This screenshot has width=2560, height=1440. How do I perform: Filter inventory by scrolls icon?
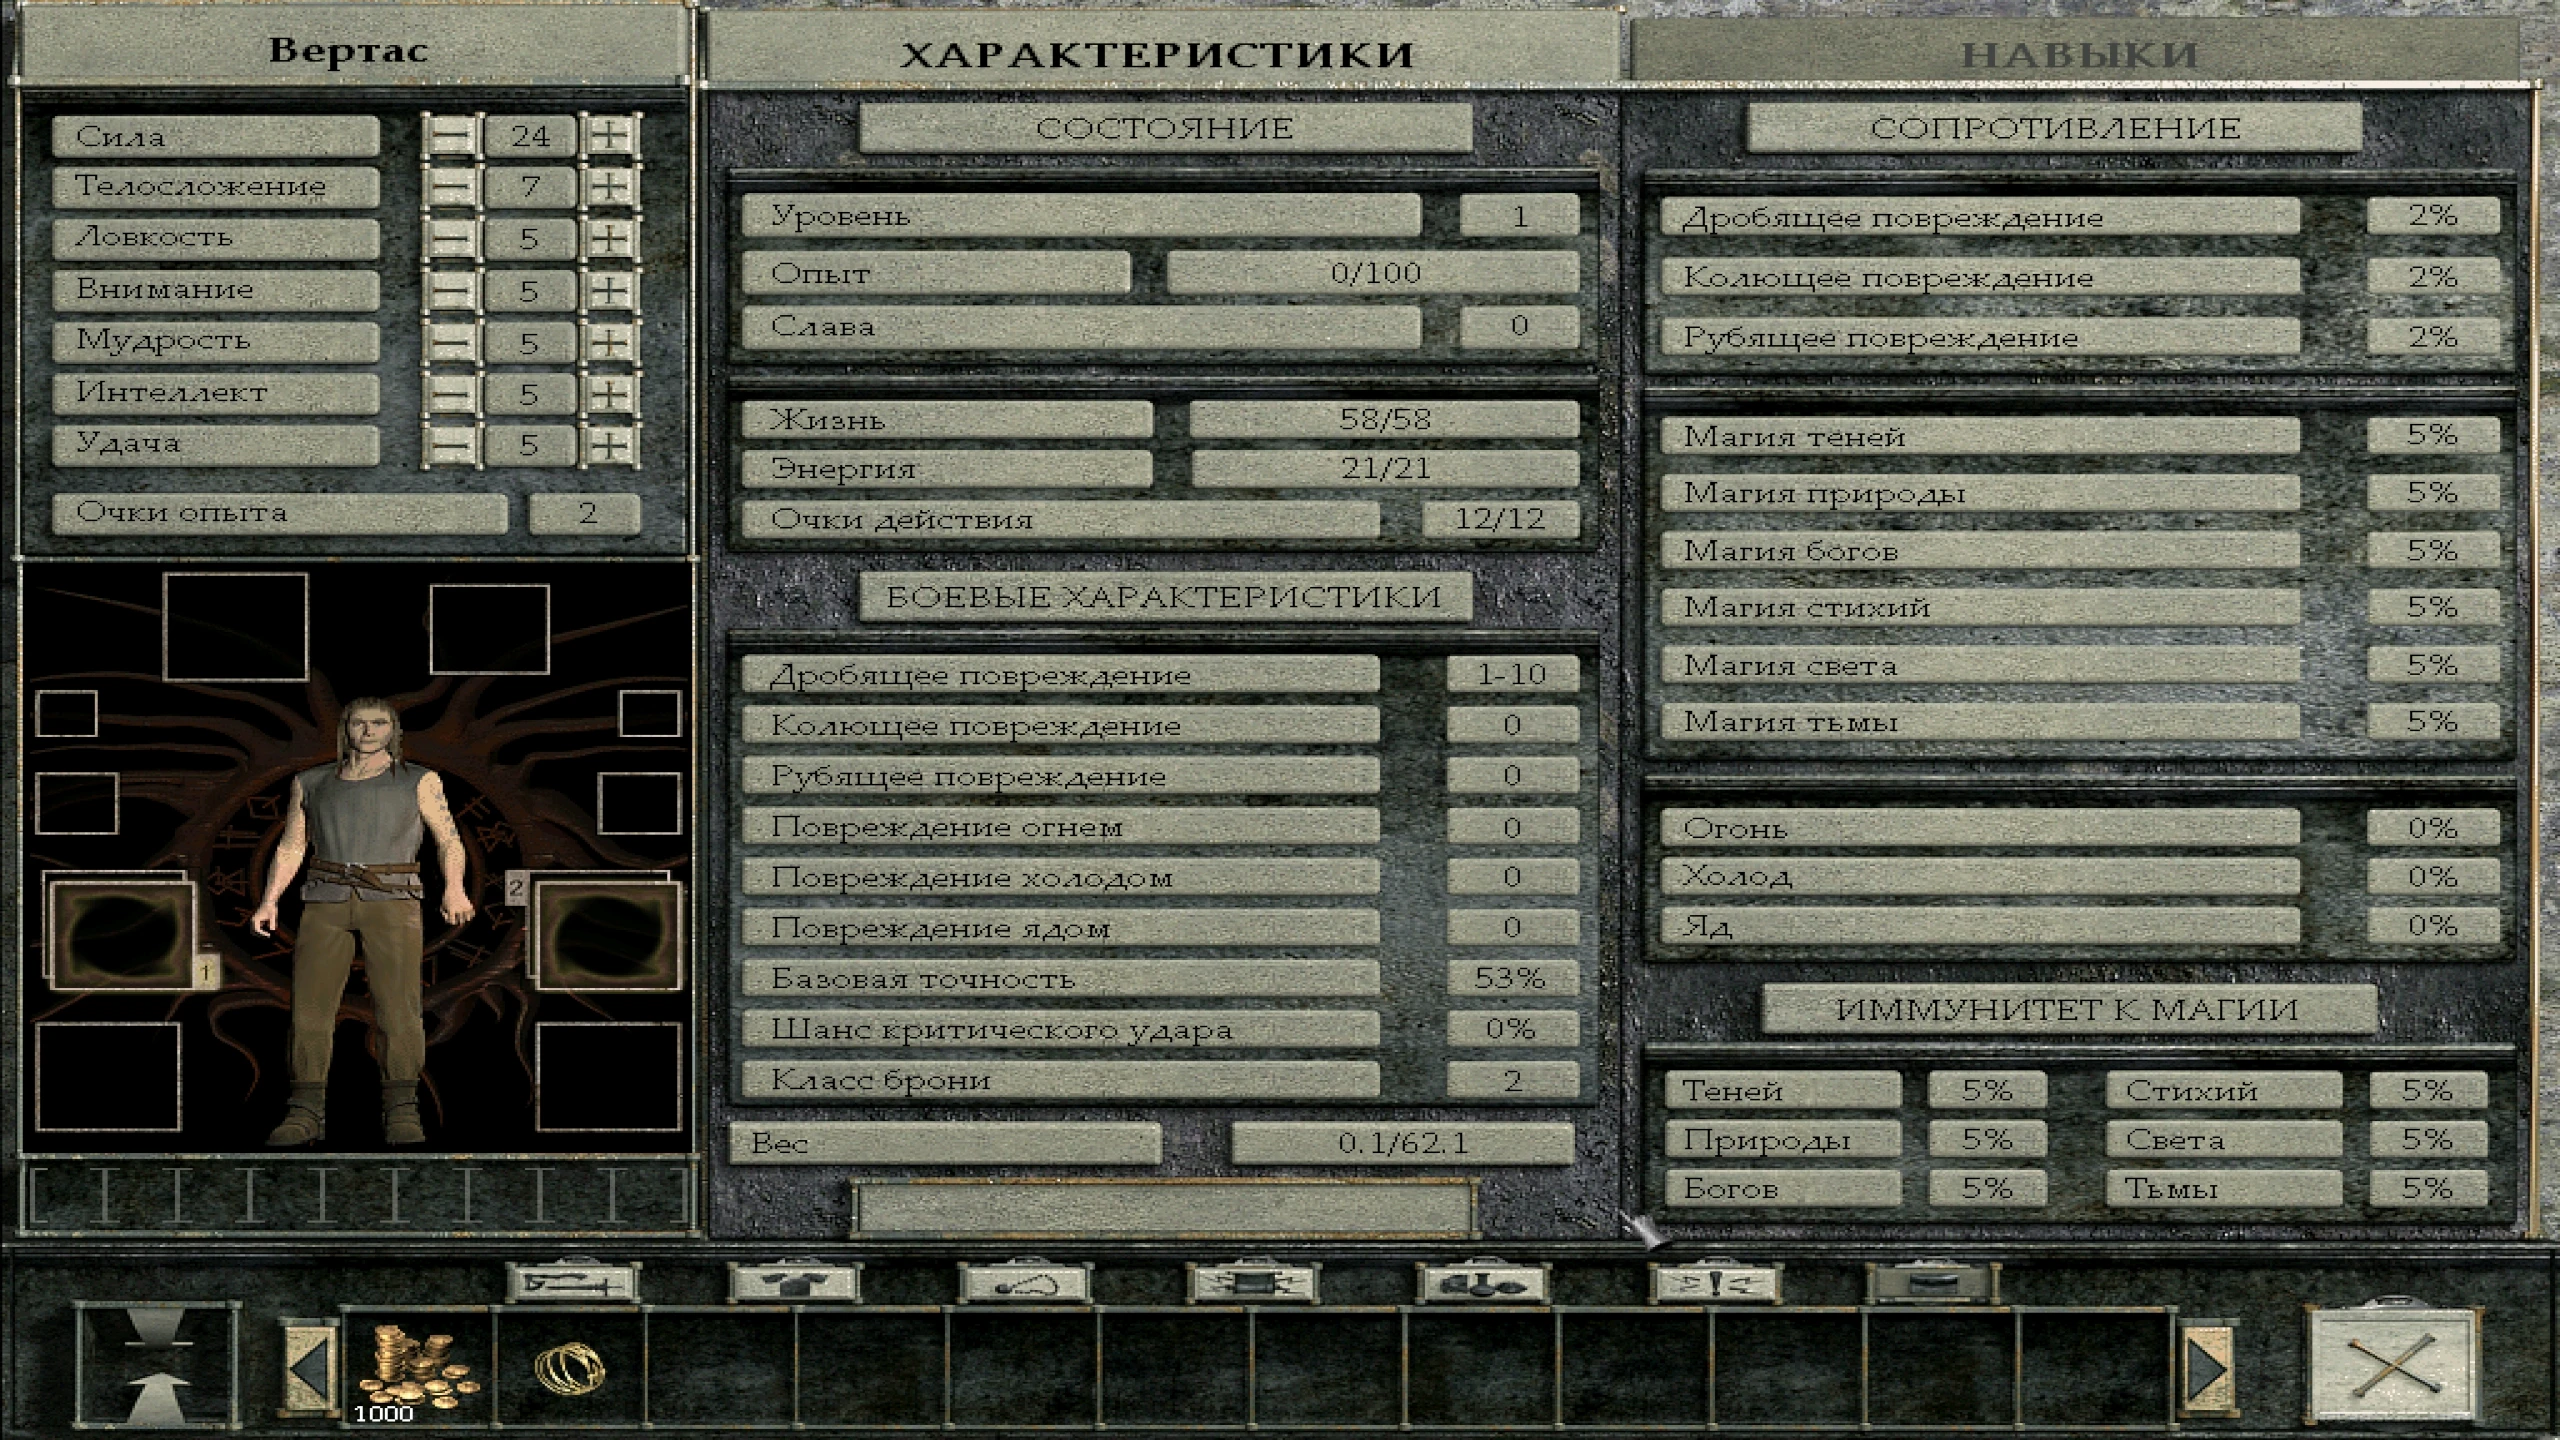click(x=1252, y=1283)
